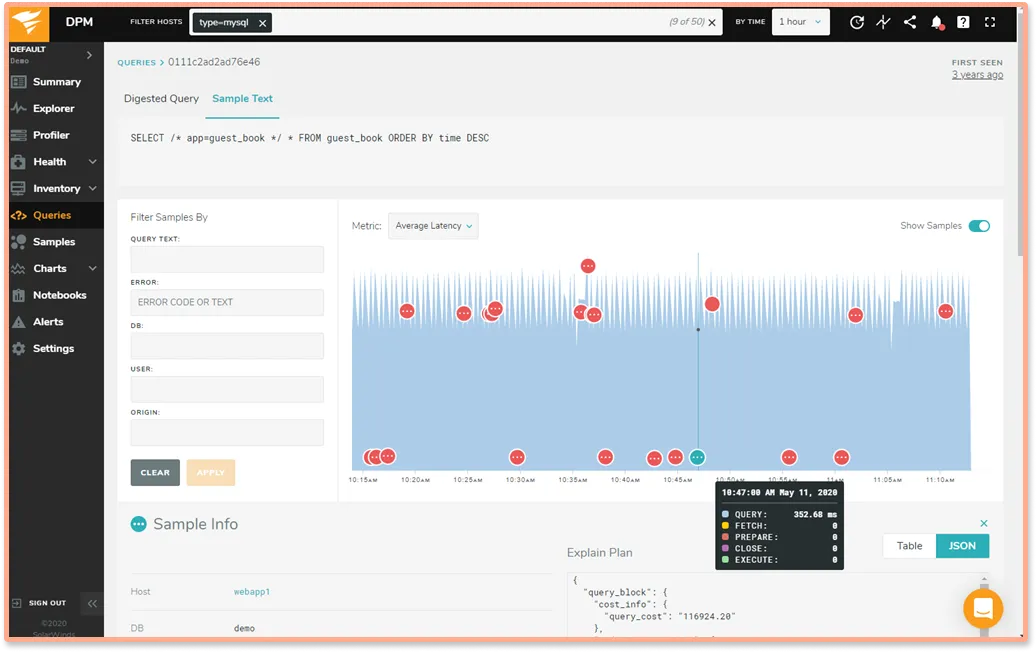Switch to the Digested Query tab
This screenshot has height=652, width=1036.
pos(161,98)
